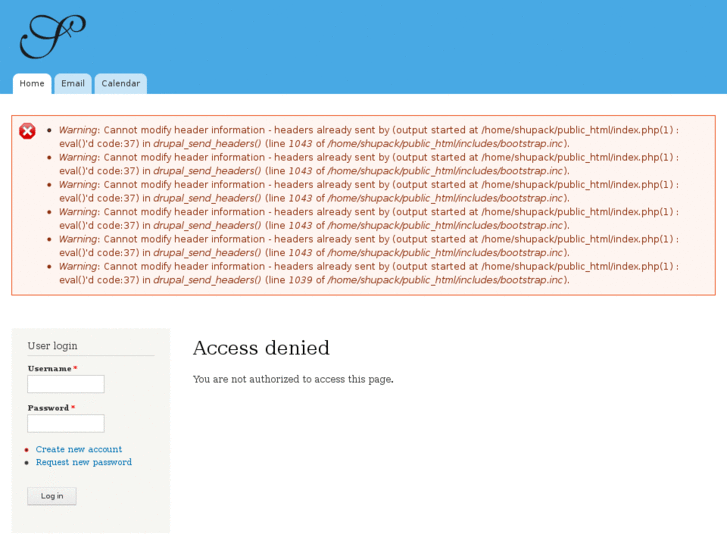
Task: Select the Username field label
Action: pos(49,369)
